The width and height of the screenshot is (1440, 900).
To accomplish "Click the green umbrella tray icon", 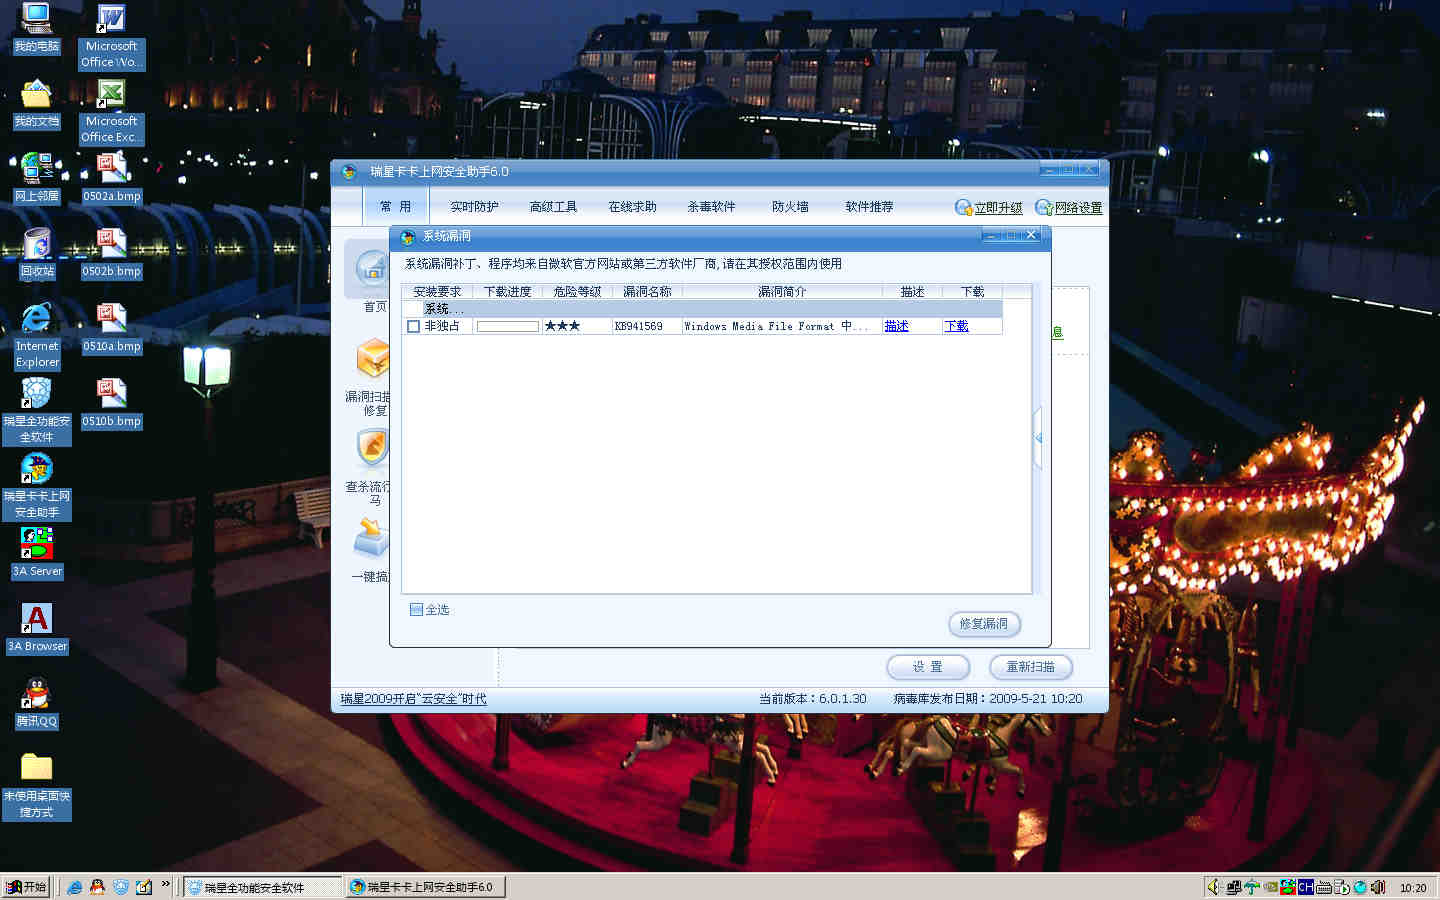I will tap(1251, 887).
